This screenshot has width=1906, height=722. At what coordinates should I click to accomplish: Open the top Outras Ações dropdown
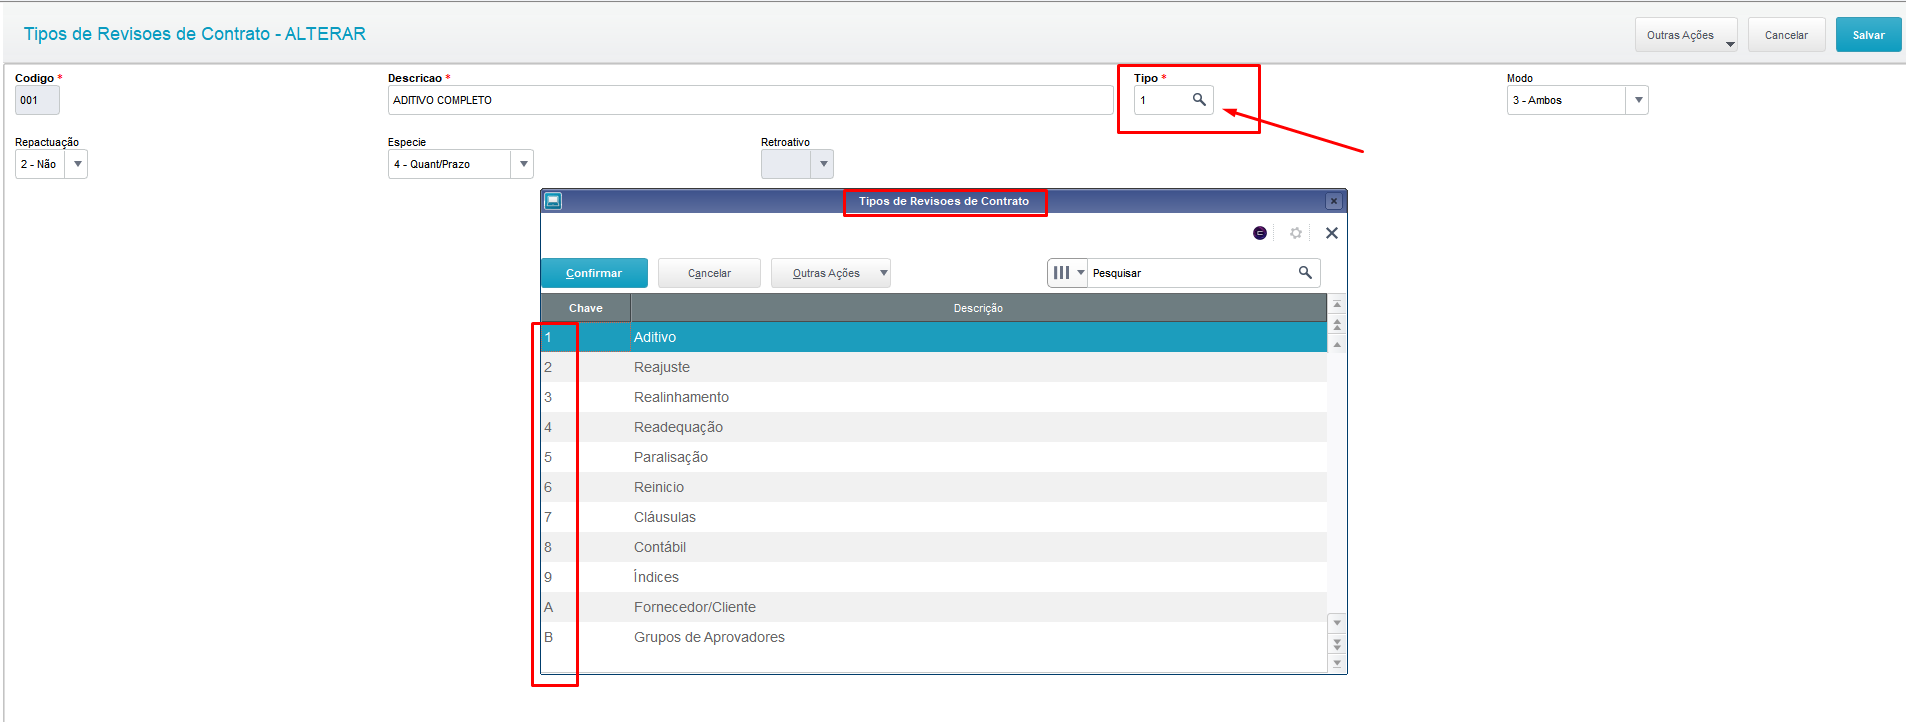[1687, 35]
